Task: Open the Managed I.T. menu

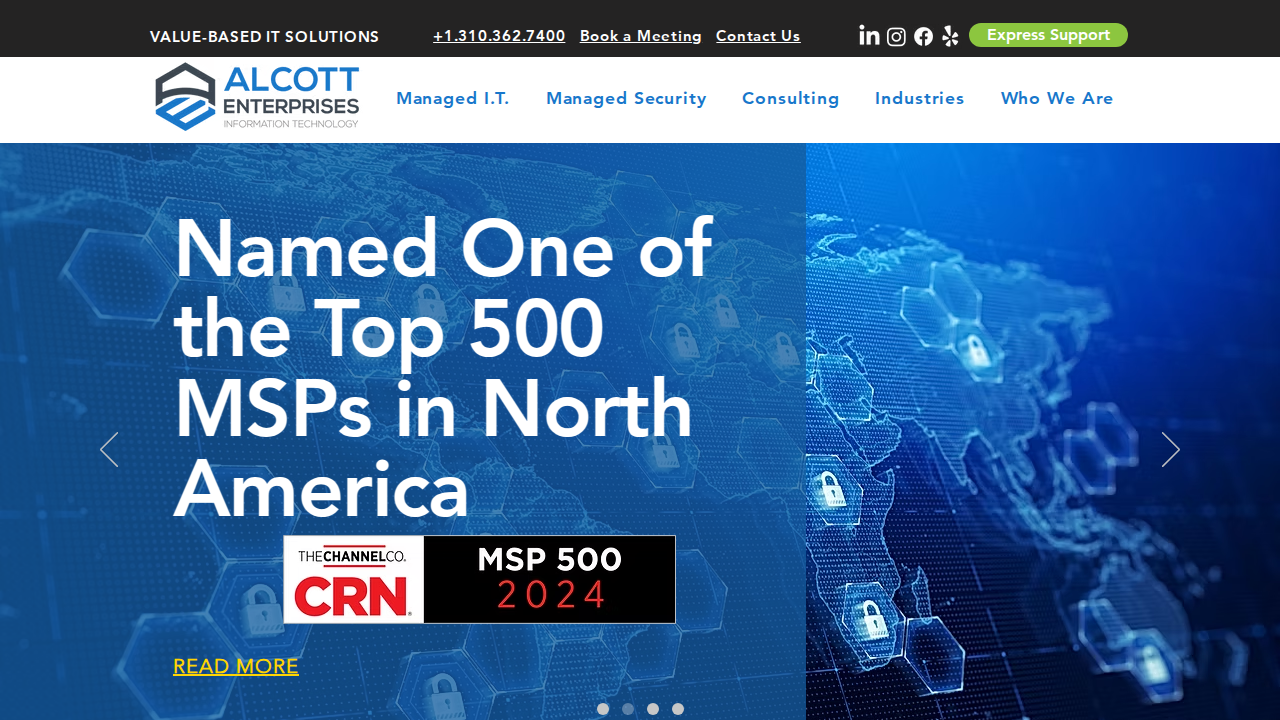Action: [453, 98]
